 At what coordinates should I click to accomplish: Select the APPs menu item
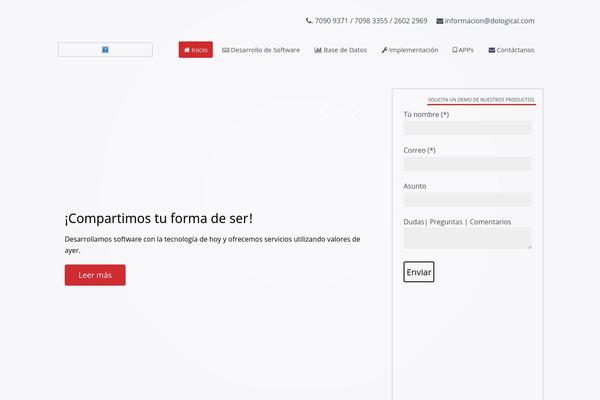click(x=463, y=50)
